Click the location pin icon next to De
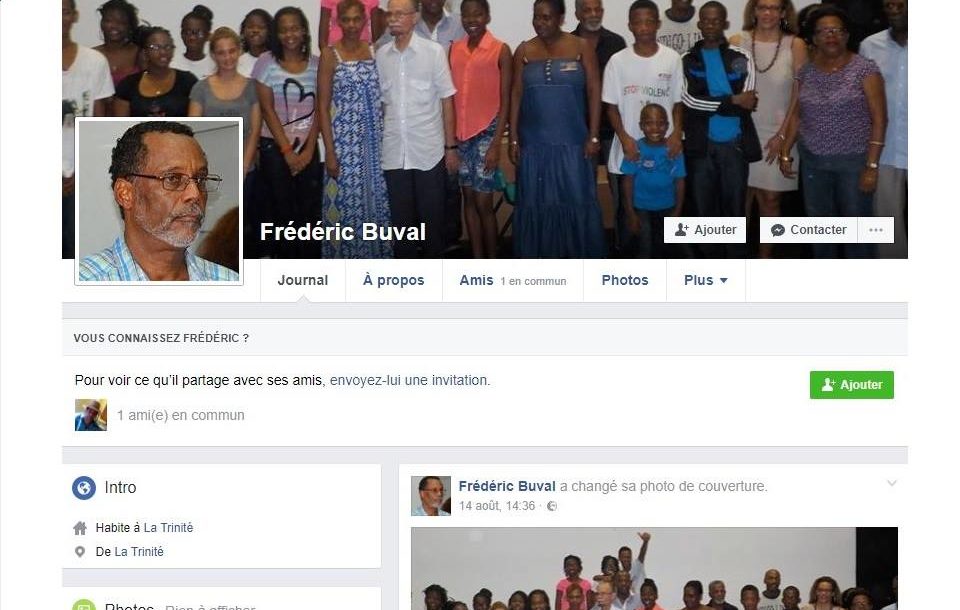The image size is (960, 610). tap(80, 552)
